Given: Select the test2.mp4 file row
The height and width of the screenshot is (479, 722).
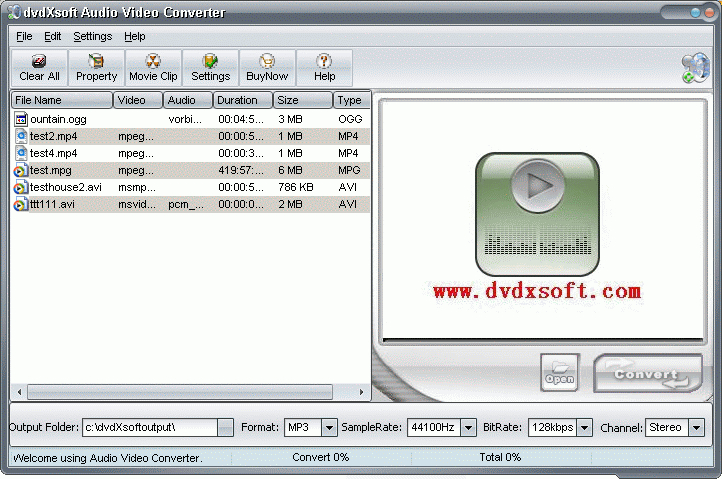Looking at the screenshot, I should pos(191,136).
